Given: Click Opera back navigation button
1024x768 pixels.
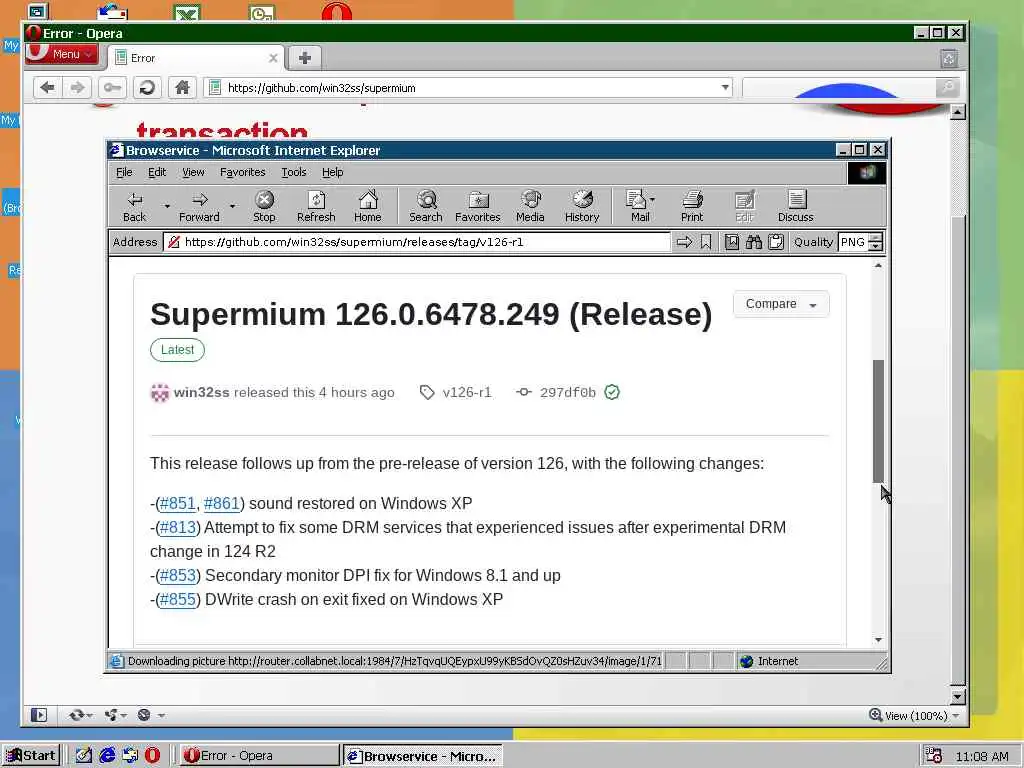Looking at the screenshot, I should click(x=48, y=88).
